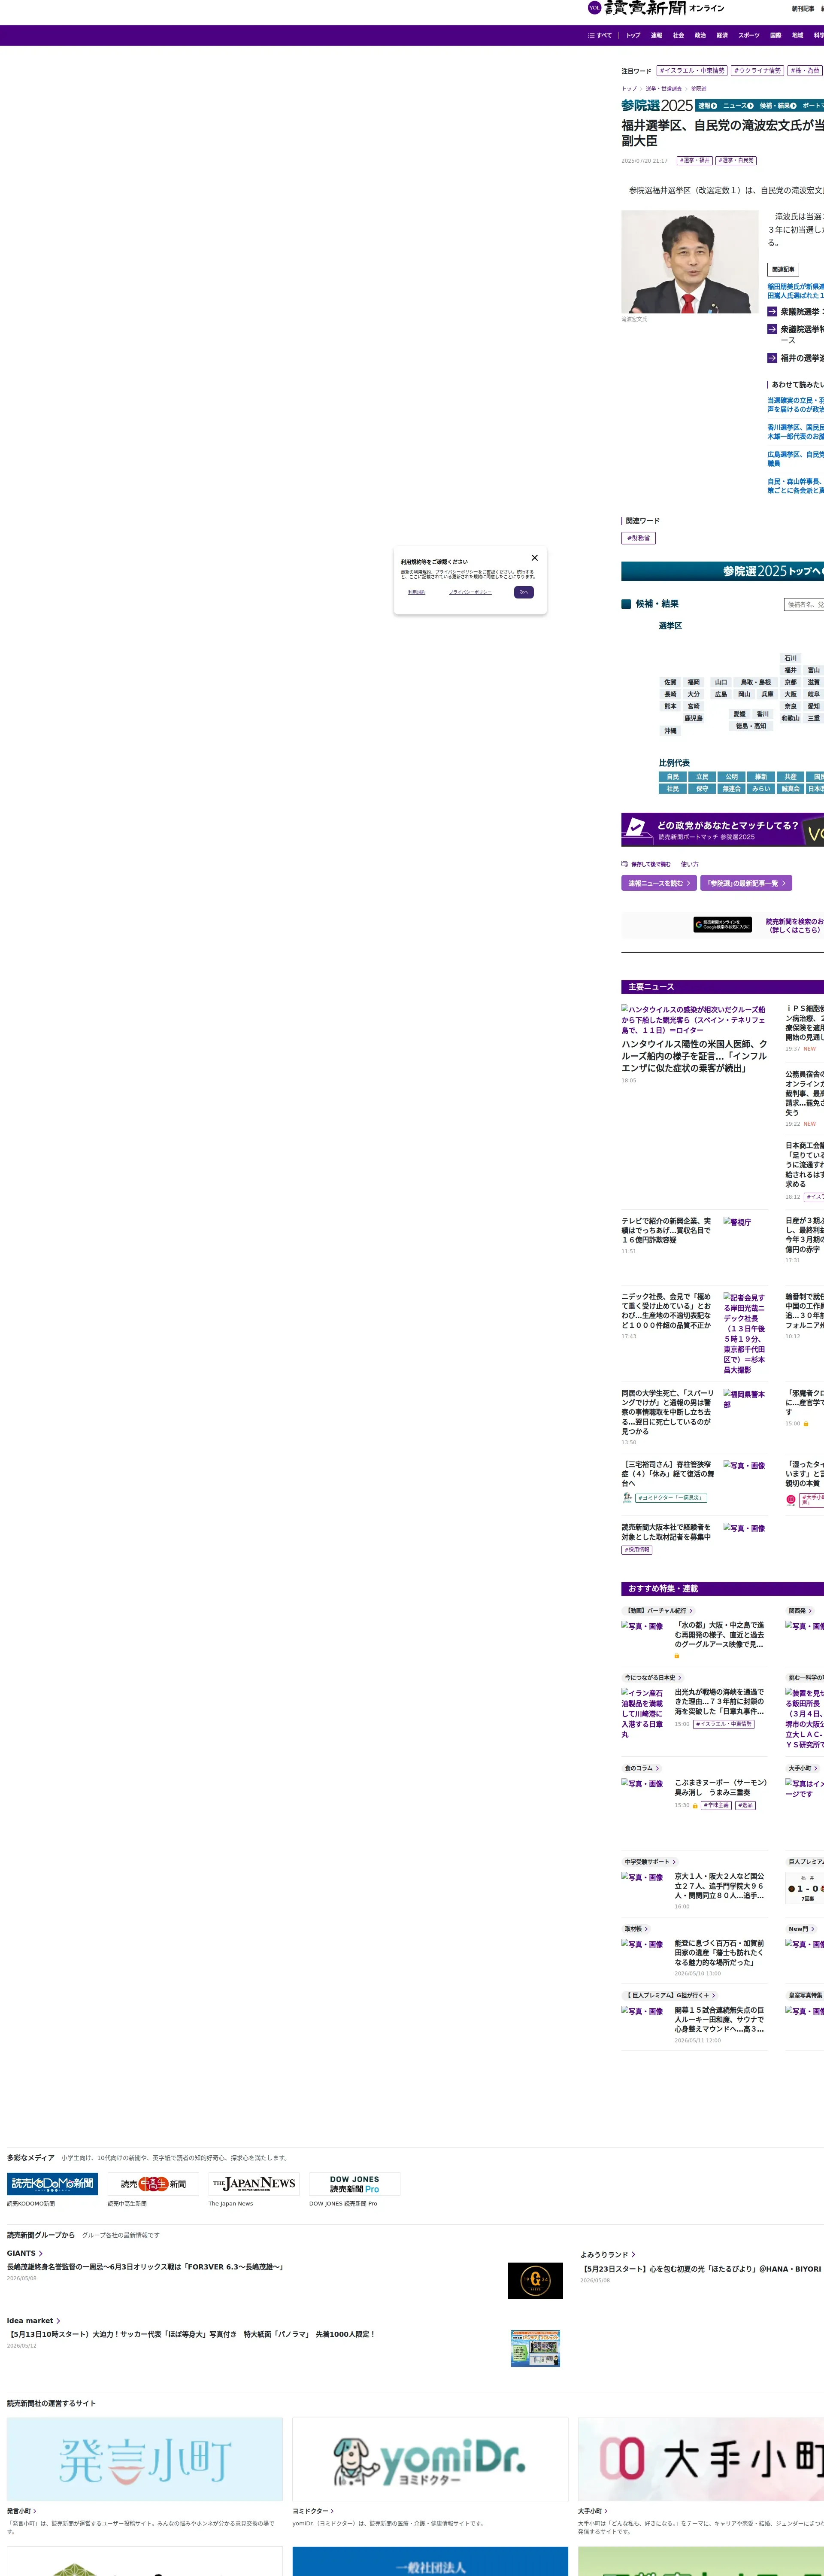Click the #選挙・自民党 article tag
The height and width of the screenshot is (2576, 824).
[736, 160]
